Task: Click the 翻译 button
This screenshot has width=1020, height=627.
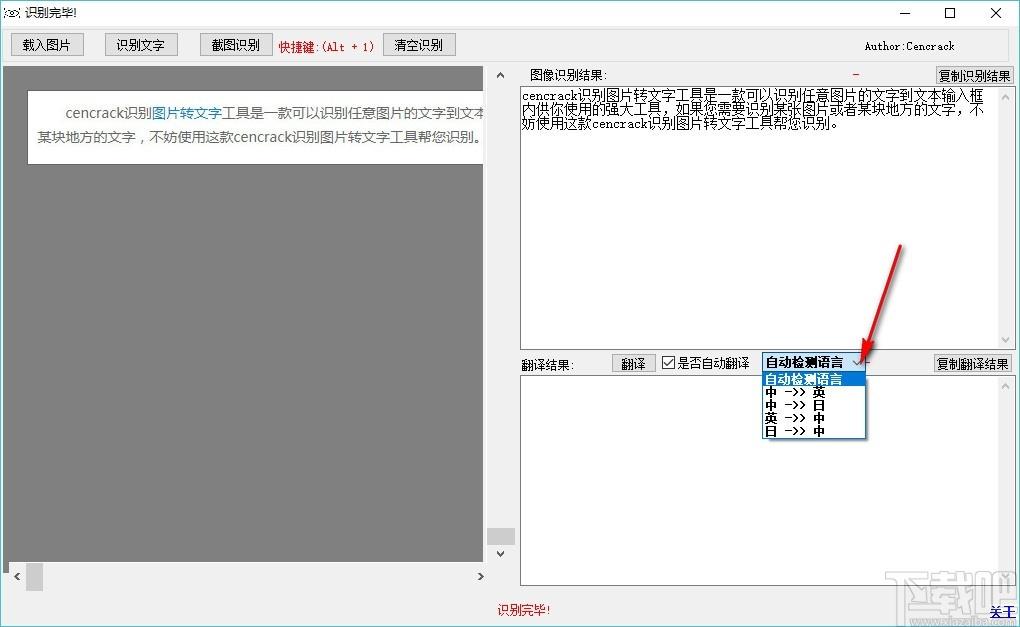Action: (x=633, y=364)
